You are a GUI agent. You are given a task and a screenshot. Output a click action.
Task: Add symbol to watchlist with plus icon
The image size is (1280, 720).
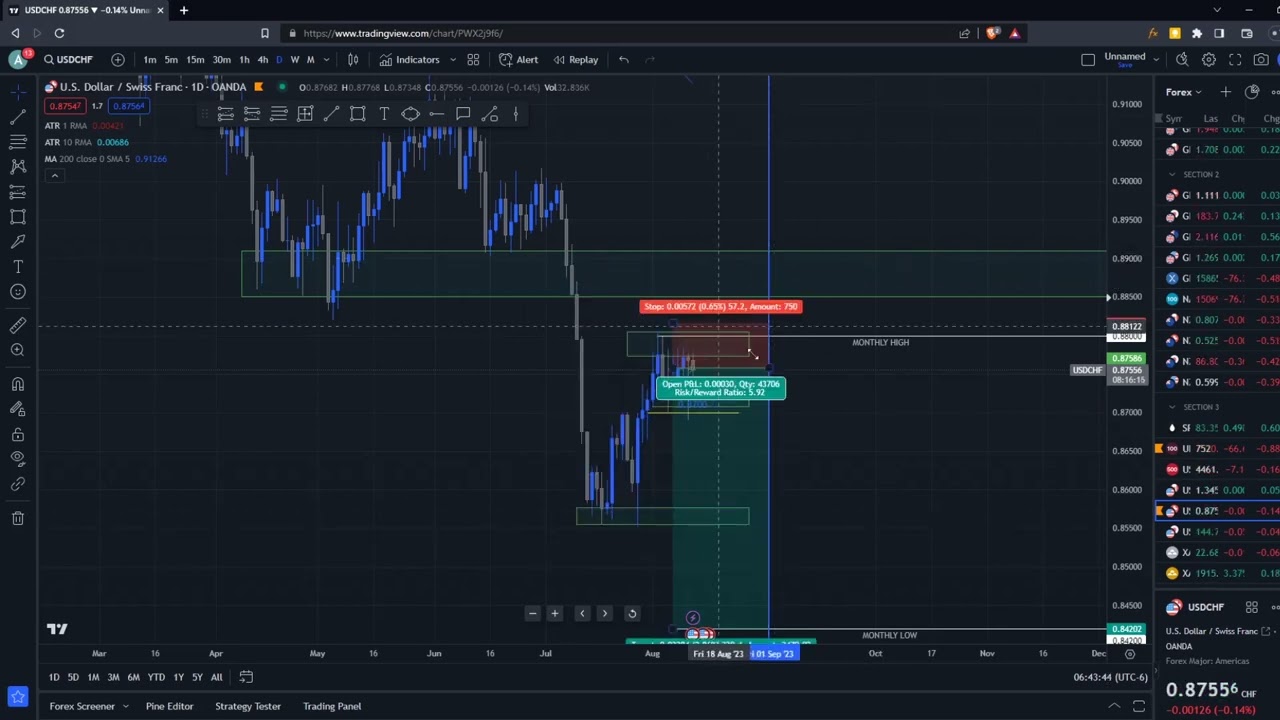[1226, 92]
